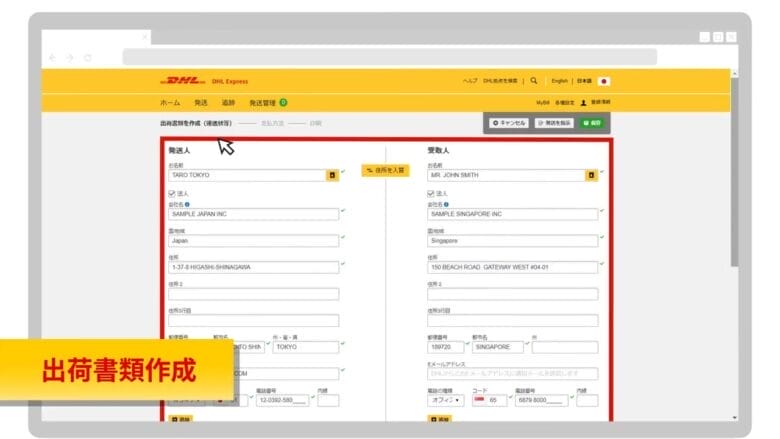Toggle the sender 法人 checkbox

point(172,193)
